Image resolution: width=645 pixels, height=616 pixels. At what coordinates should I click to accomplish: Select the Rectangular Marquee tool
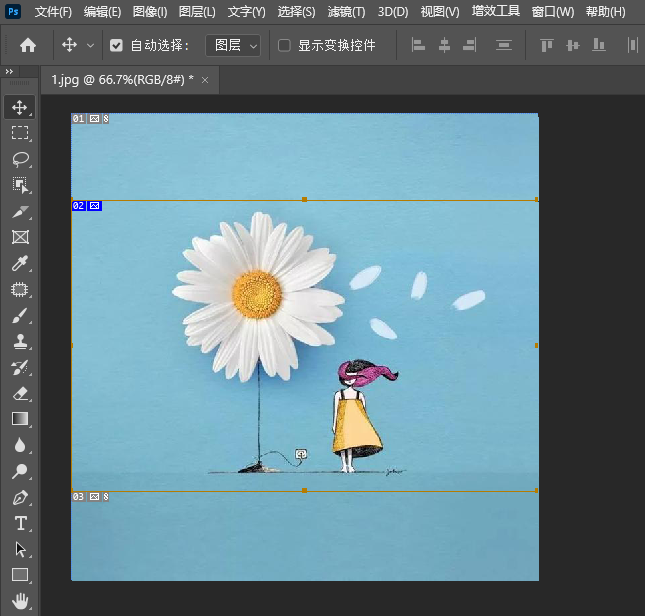pos(20,133)
